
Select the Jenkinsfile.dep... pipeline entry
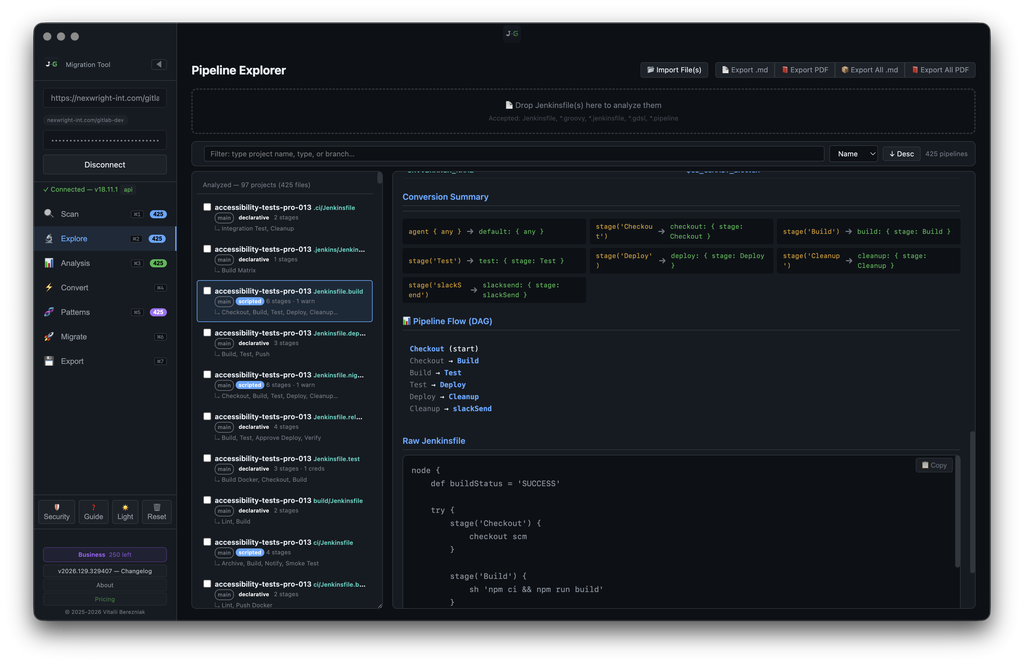285,343
